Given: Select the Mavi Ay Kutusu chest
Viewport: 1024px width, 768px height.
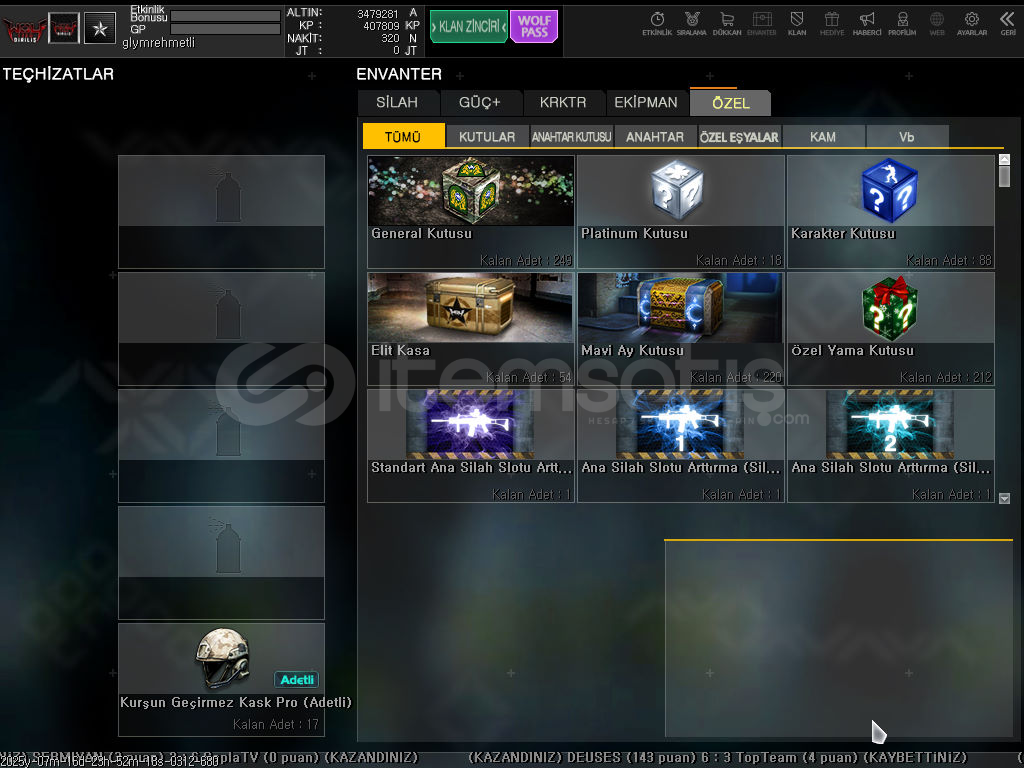Looking at the screenshot, I should pos(680,328).
